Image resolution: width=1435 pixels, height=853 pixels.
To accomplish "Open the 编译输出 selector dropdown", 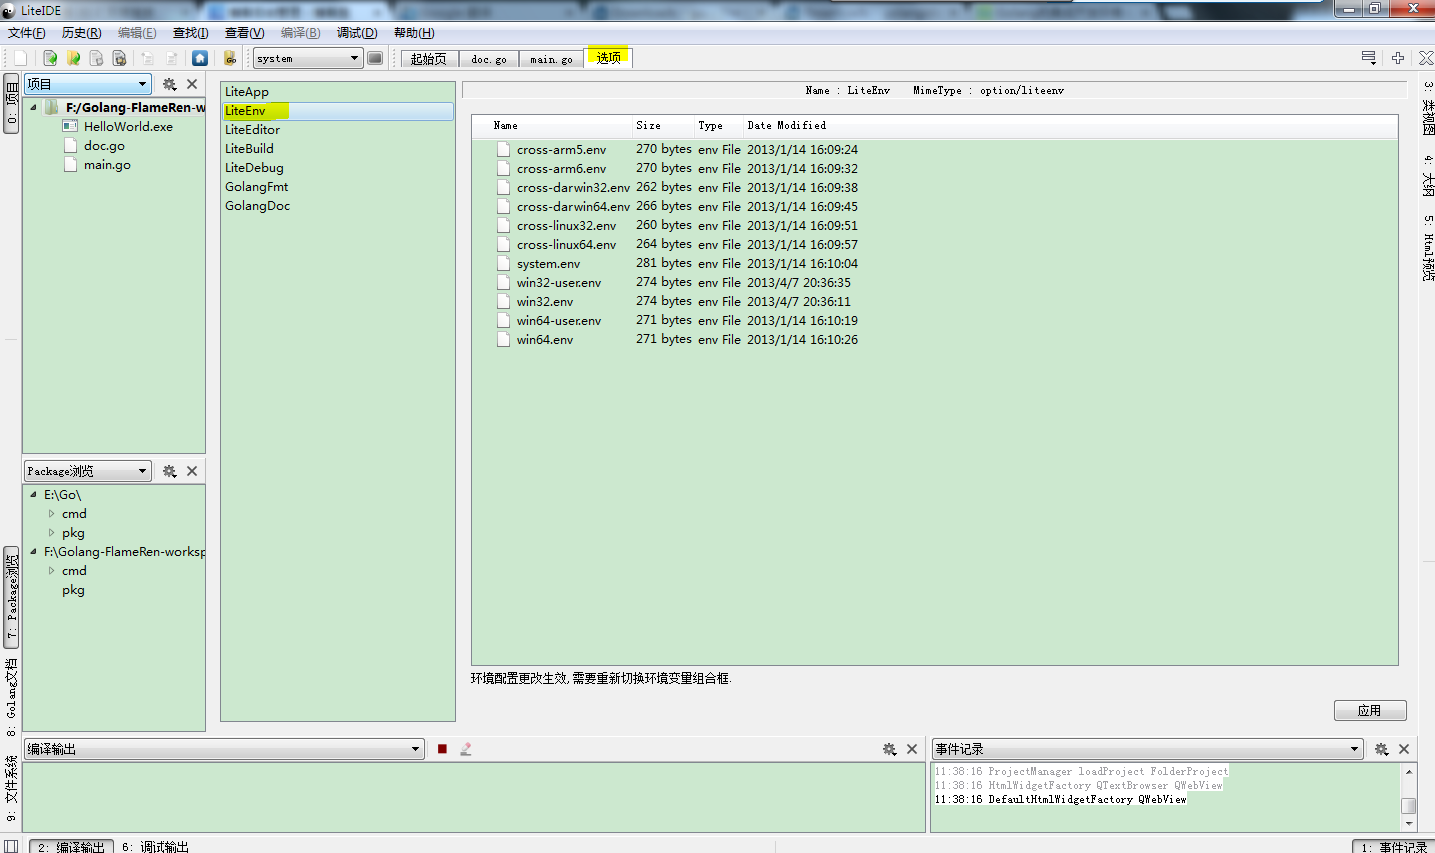I will [224, 749].
